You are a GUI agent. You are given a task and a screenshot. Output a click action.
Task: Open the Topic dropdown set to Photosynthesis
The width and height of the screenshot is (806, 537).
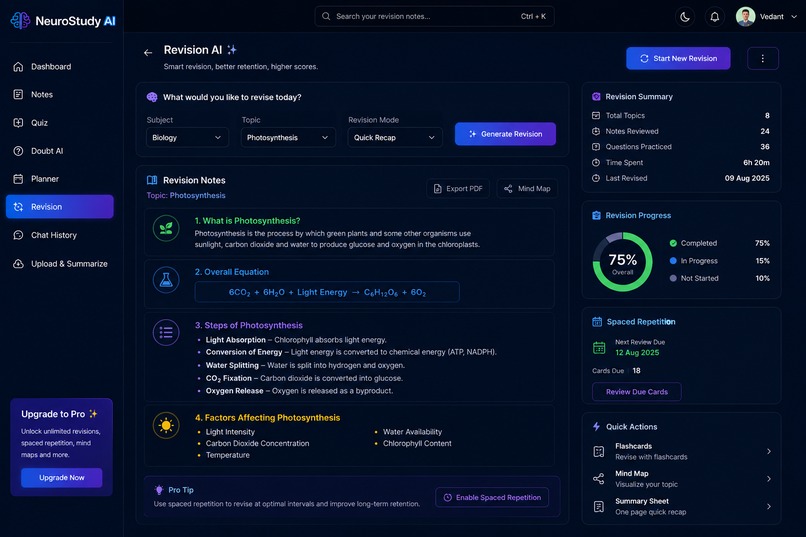(x=288, y=138)
